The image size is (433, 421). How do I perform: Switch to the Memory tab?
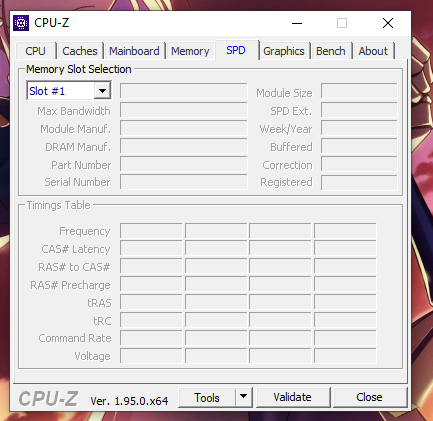click(x=190, y=51)
